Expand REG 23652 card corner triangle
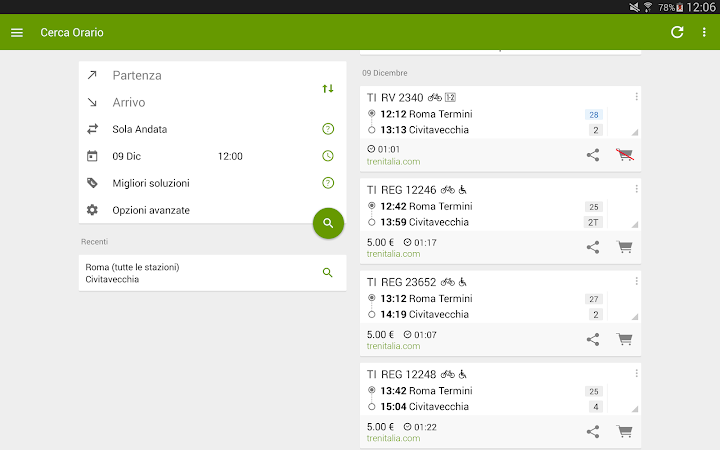 tap(635, 317)
